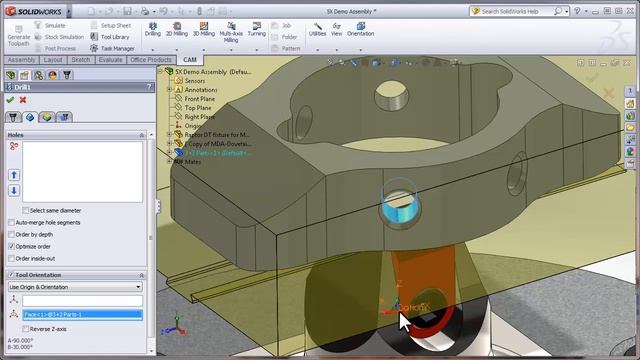Select Top Plane in the tree
This screenshot has height=360, width=640.
pos(193,108)
